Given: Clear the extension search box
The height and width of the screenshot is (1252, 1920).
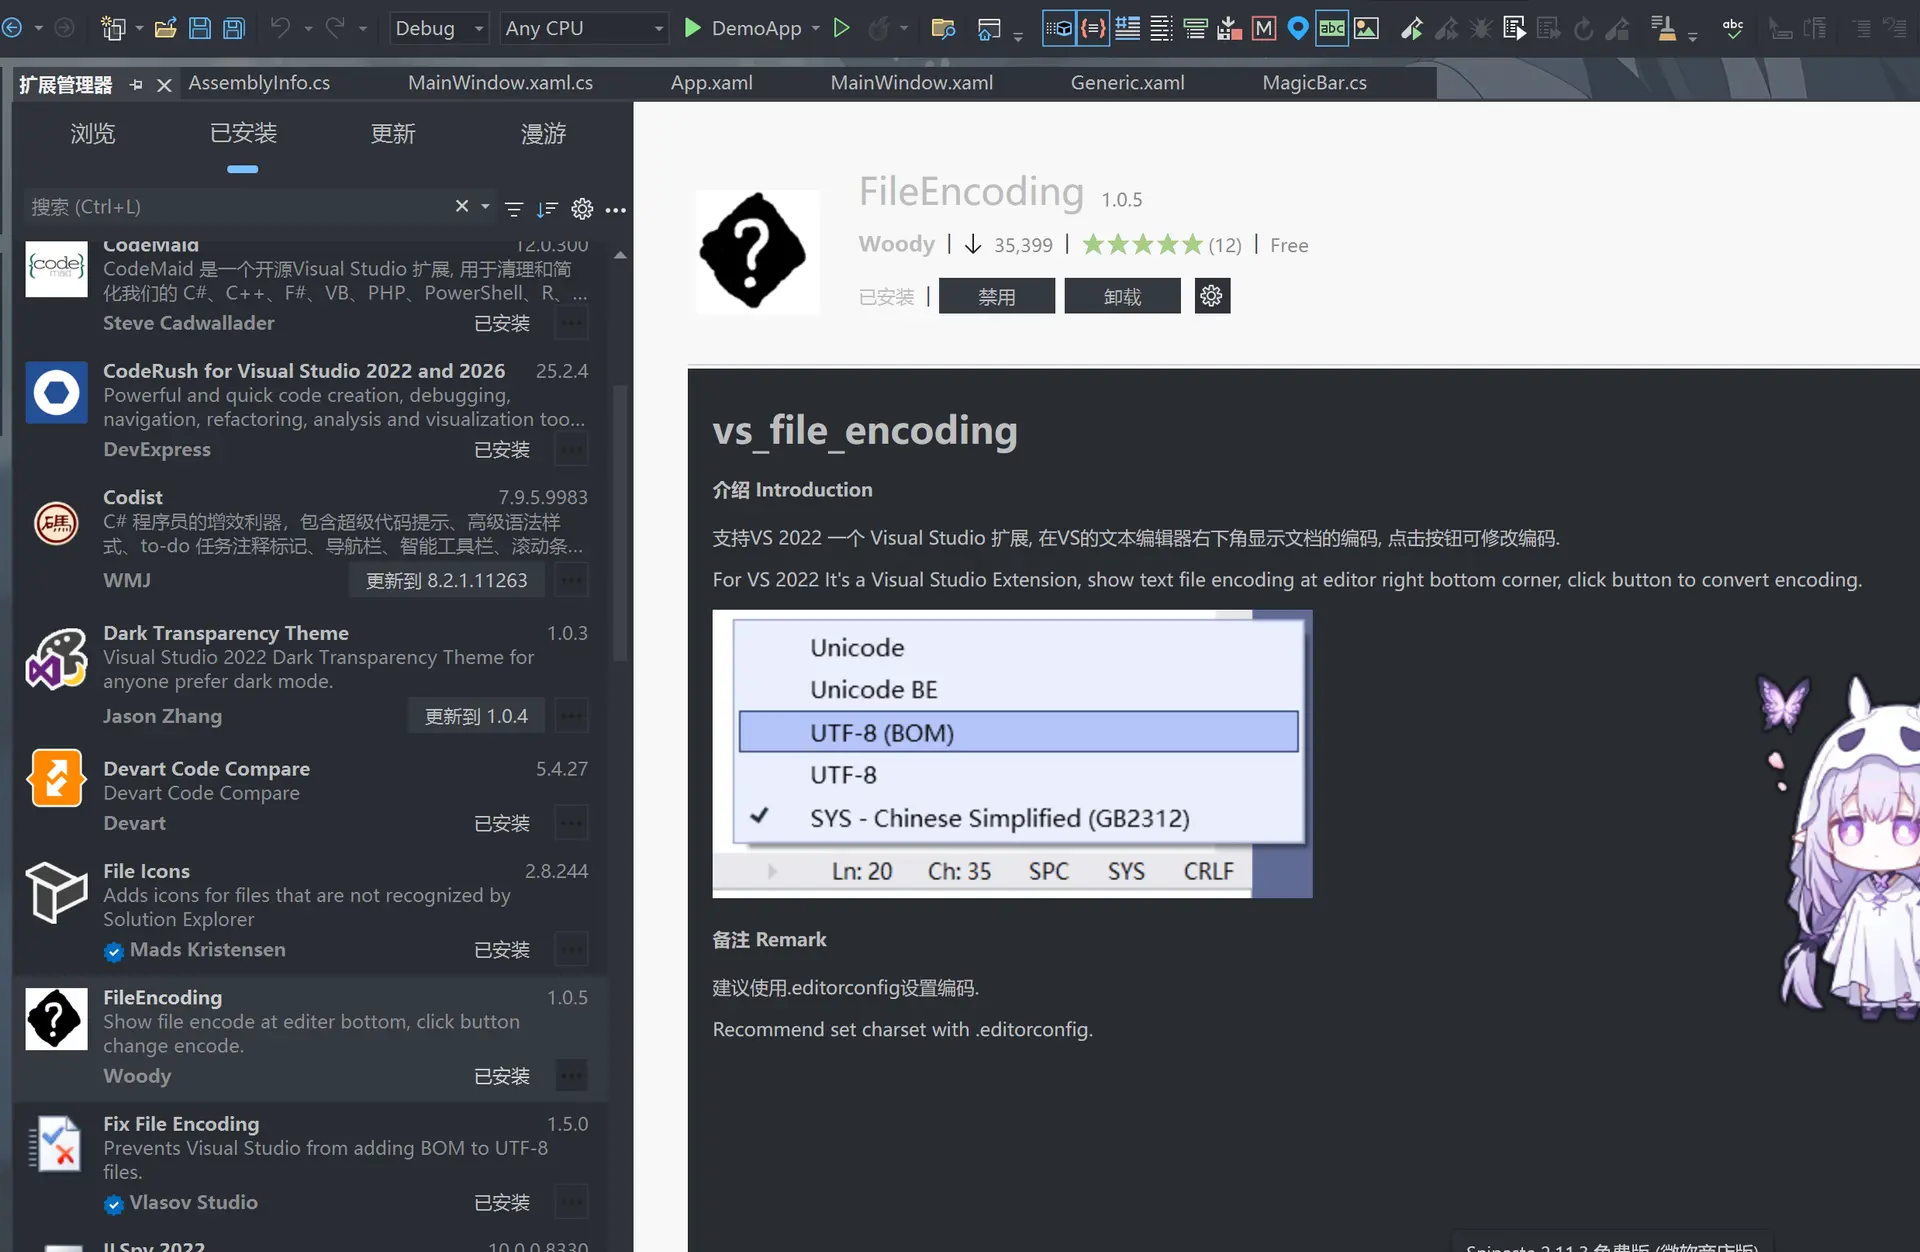Looking at the screenshot, I should coord(462,206).
